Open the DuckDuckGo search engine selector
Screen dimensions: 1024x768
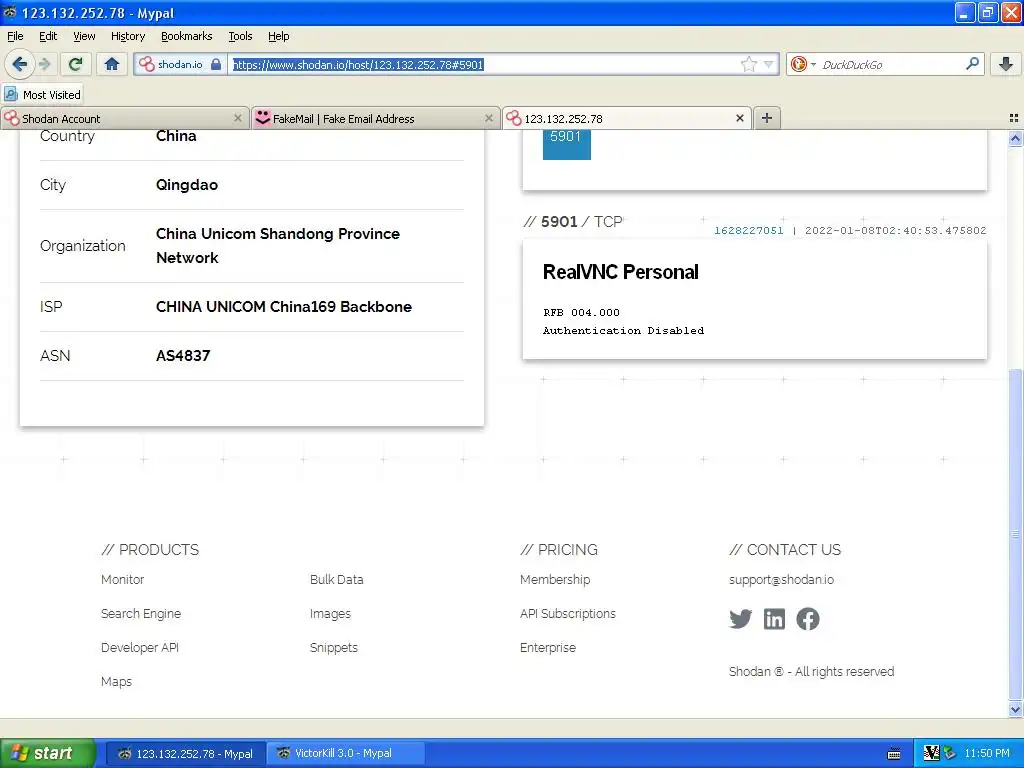click(x=803, y=64)
